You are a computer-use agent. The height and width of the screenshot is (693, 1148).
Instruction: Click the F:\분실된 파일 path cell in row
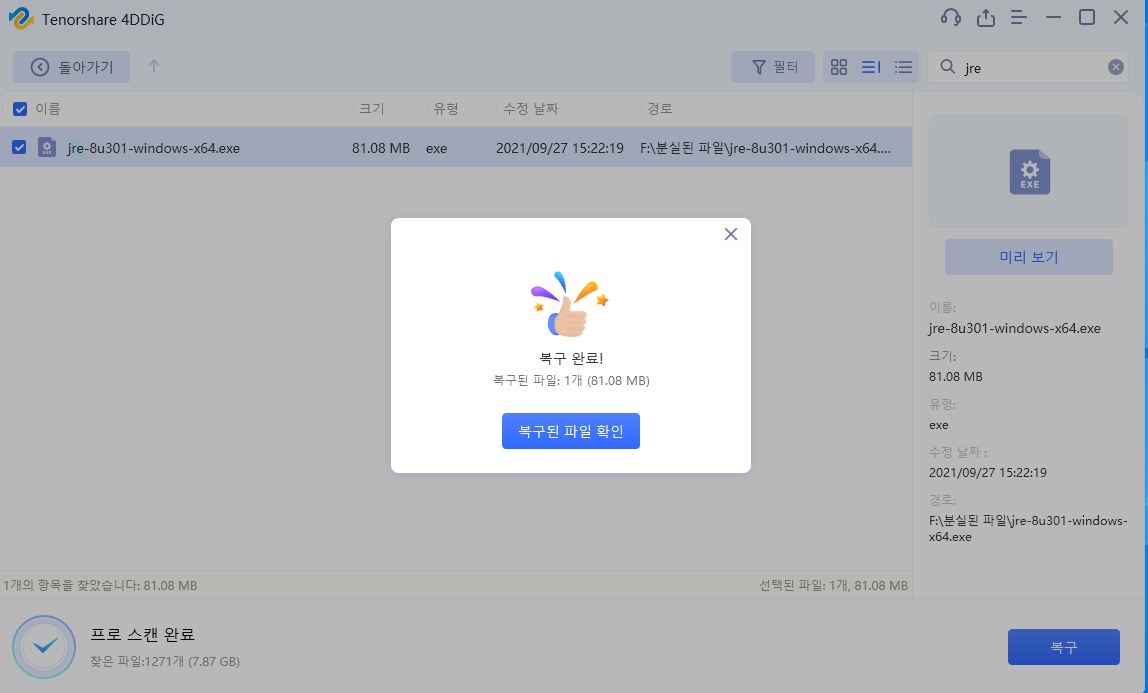765,148
